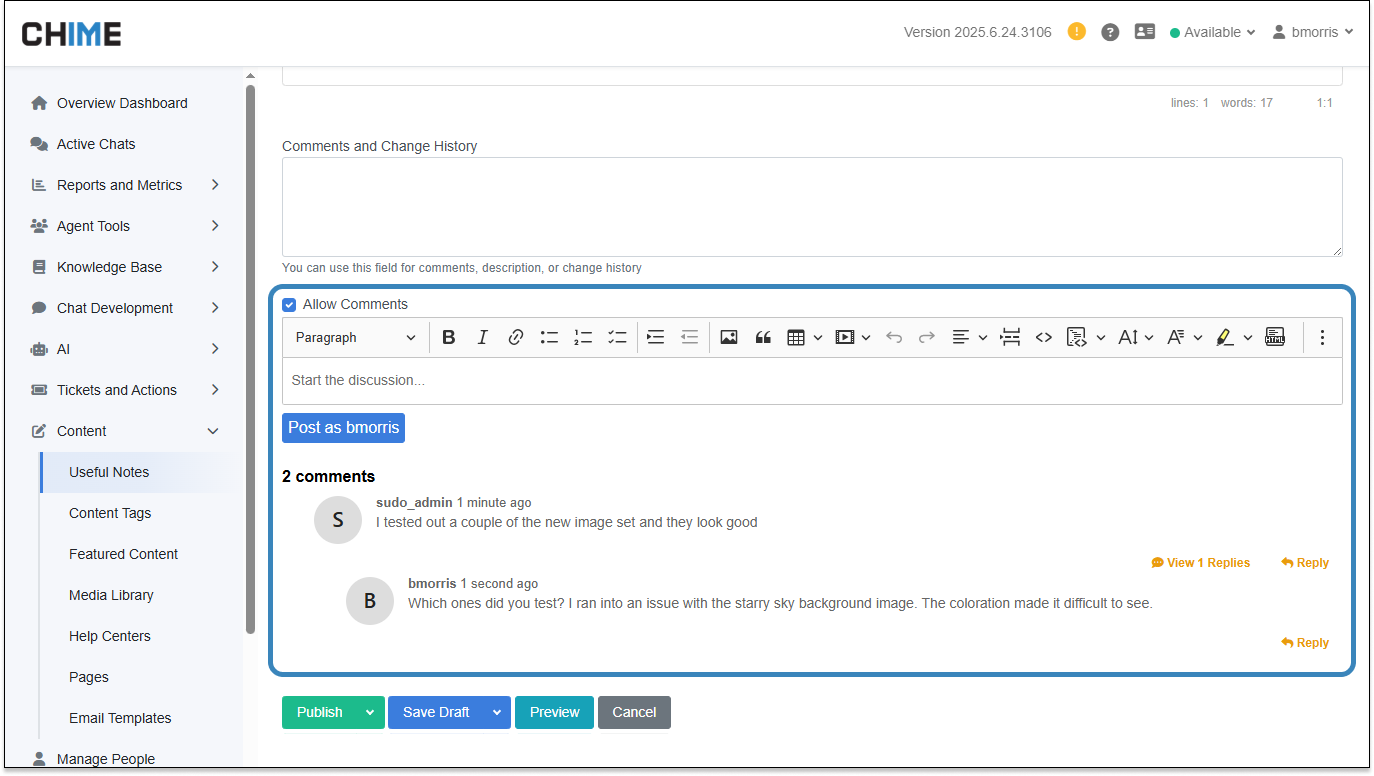
Task: Redo the last edit
Action: (927, 338)
